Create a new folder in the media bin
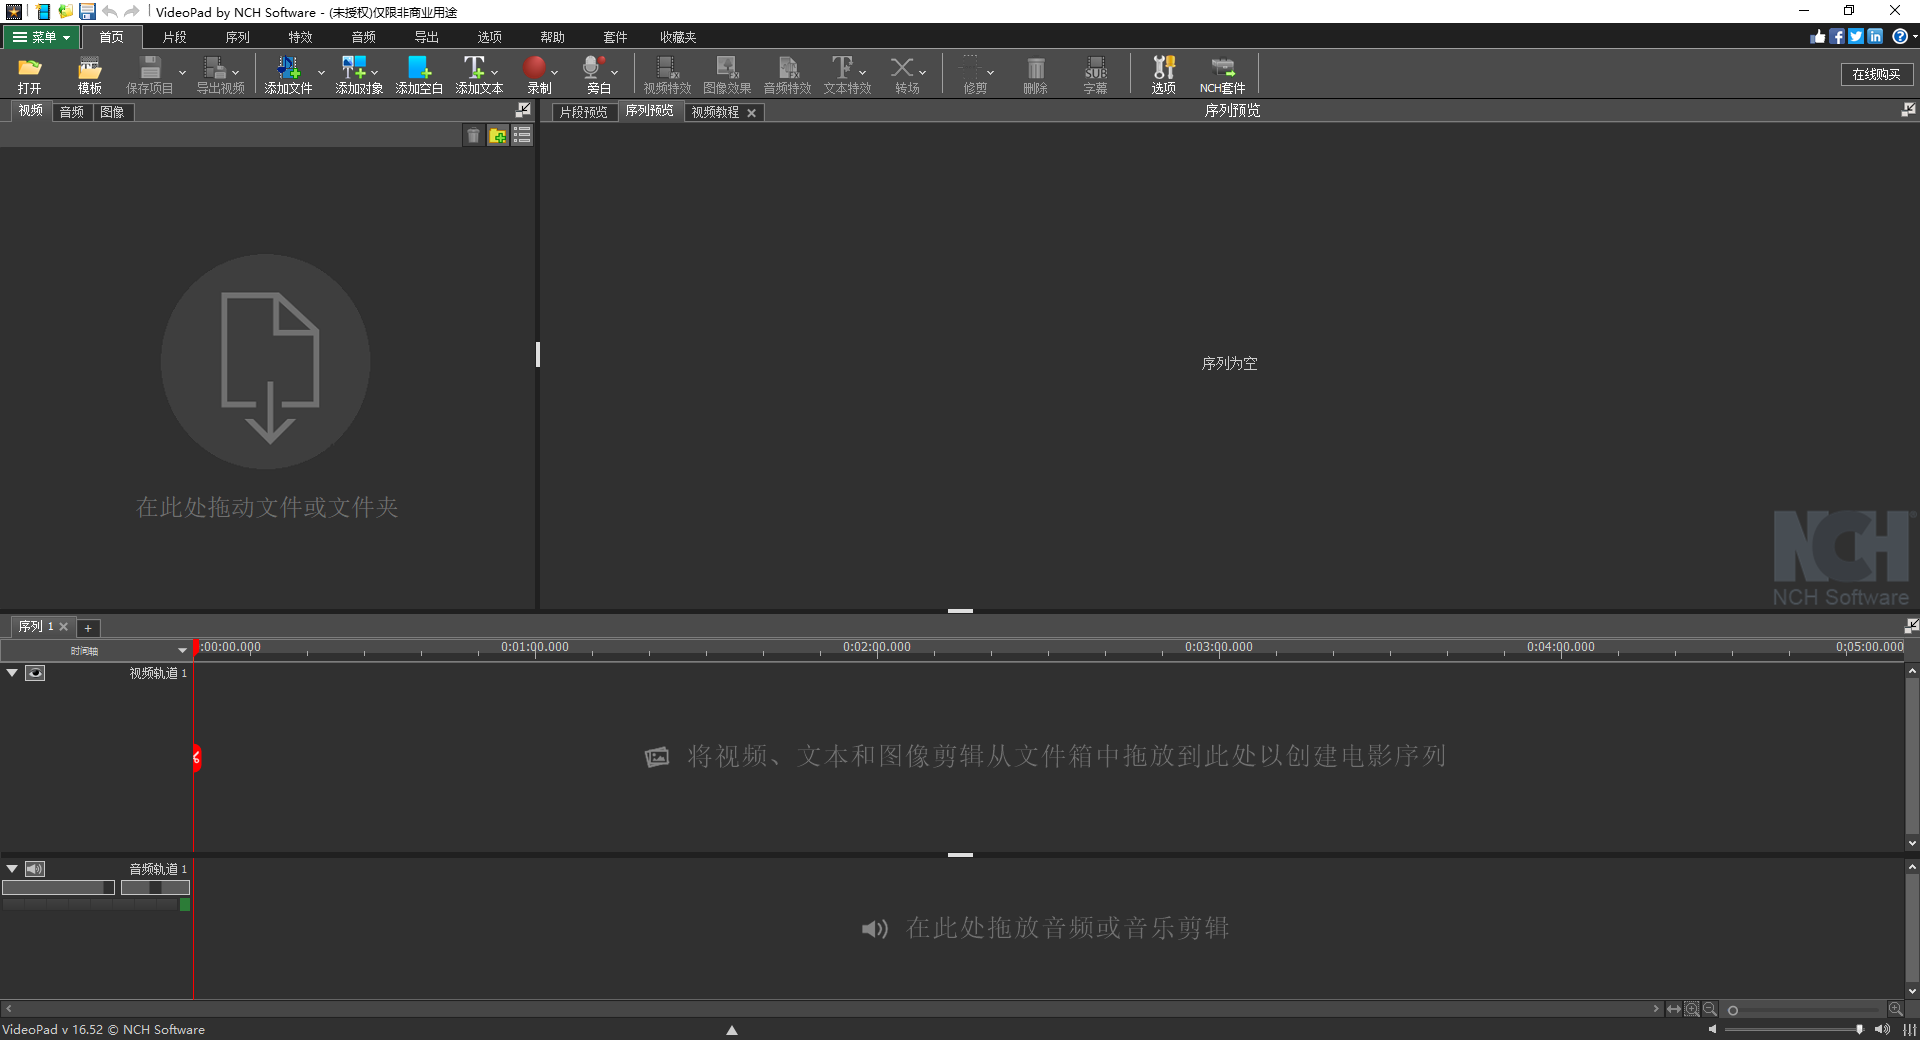 (x=497, y=135)
